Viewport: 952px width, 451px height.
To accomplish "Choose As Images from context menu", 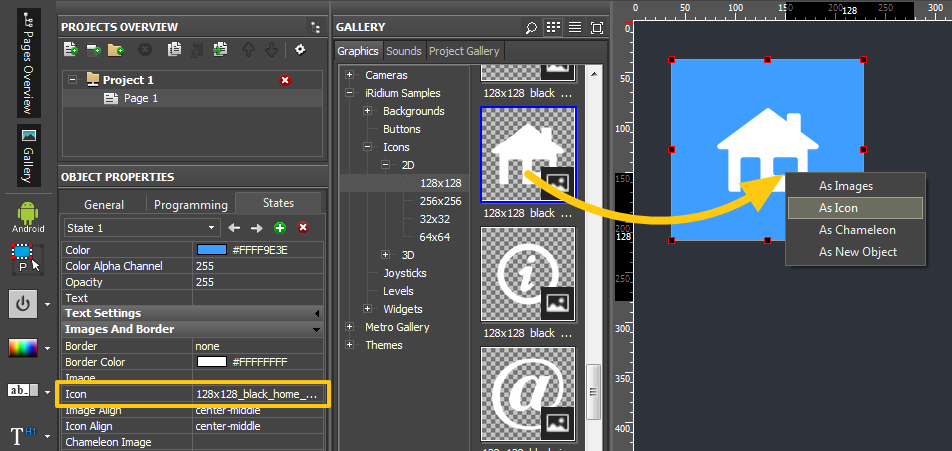I will point(855,186).
